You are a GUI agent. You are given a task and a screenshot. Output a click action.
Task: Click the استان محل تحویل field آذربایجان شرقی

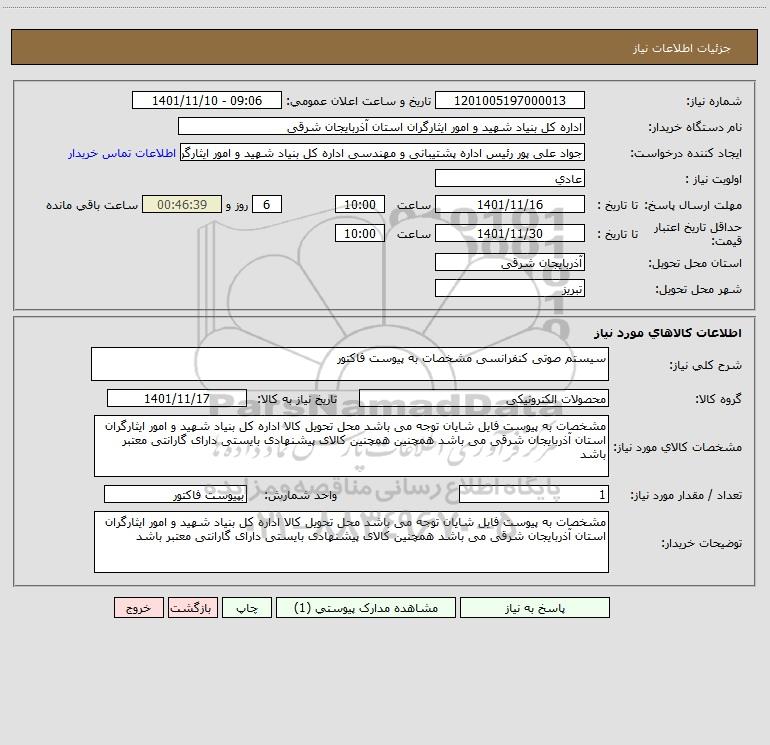tap(510, 263)
